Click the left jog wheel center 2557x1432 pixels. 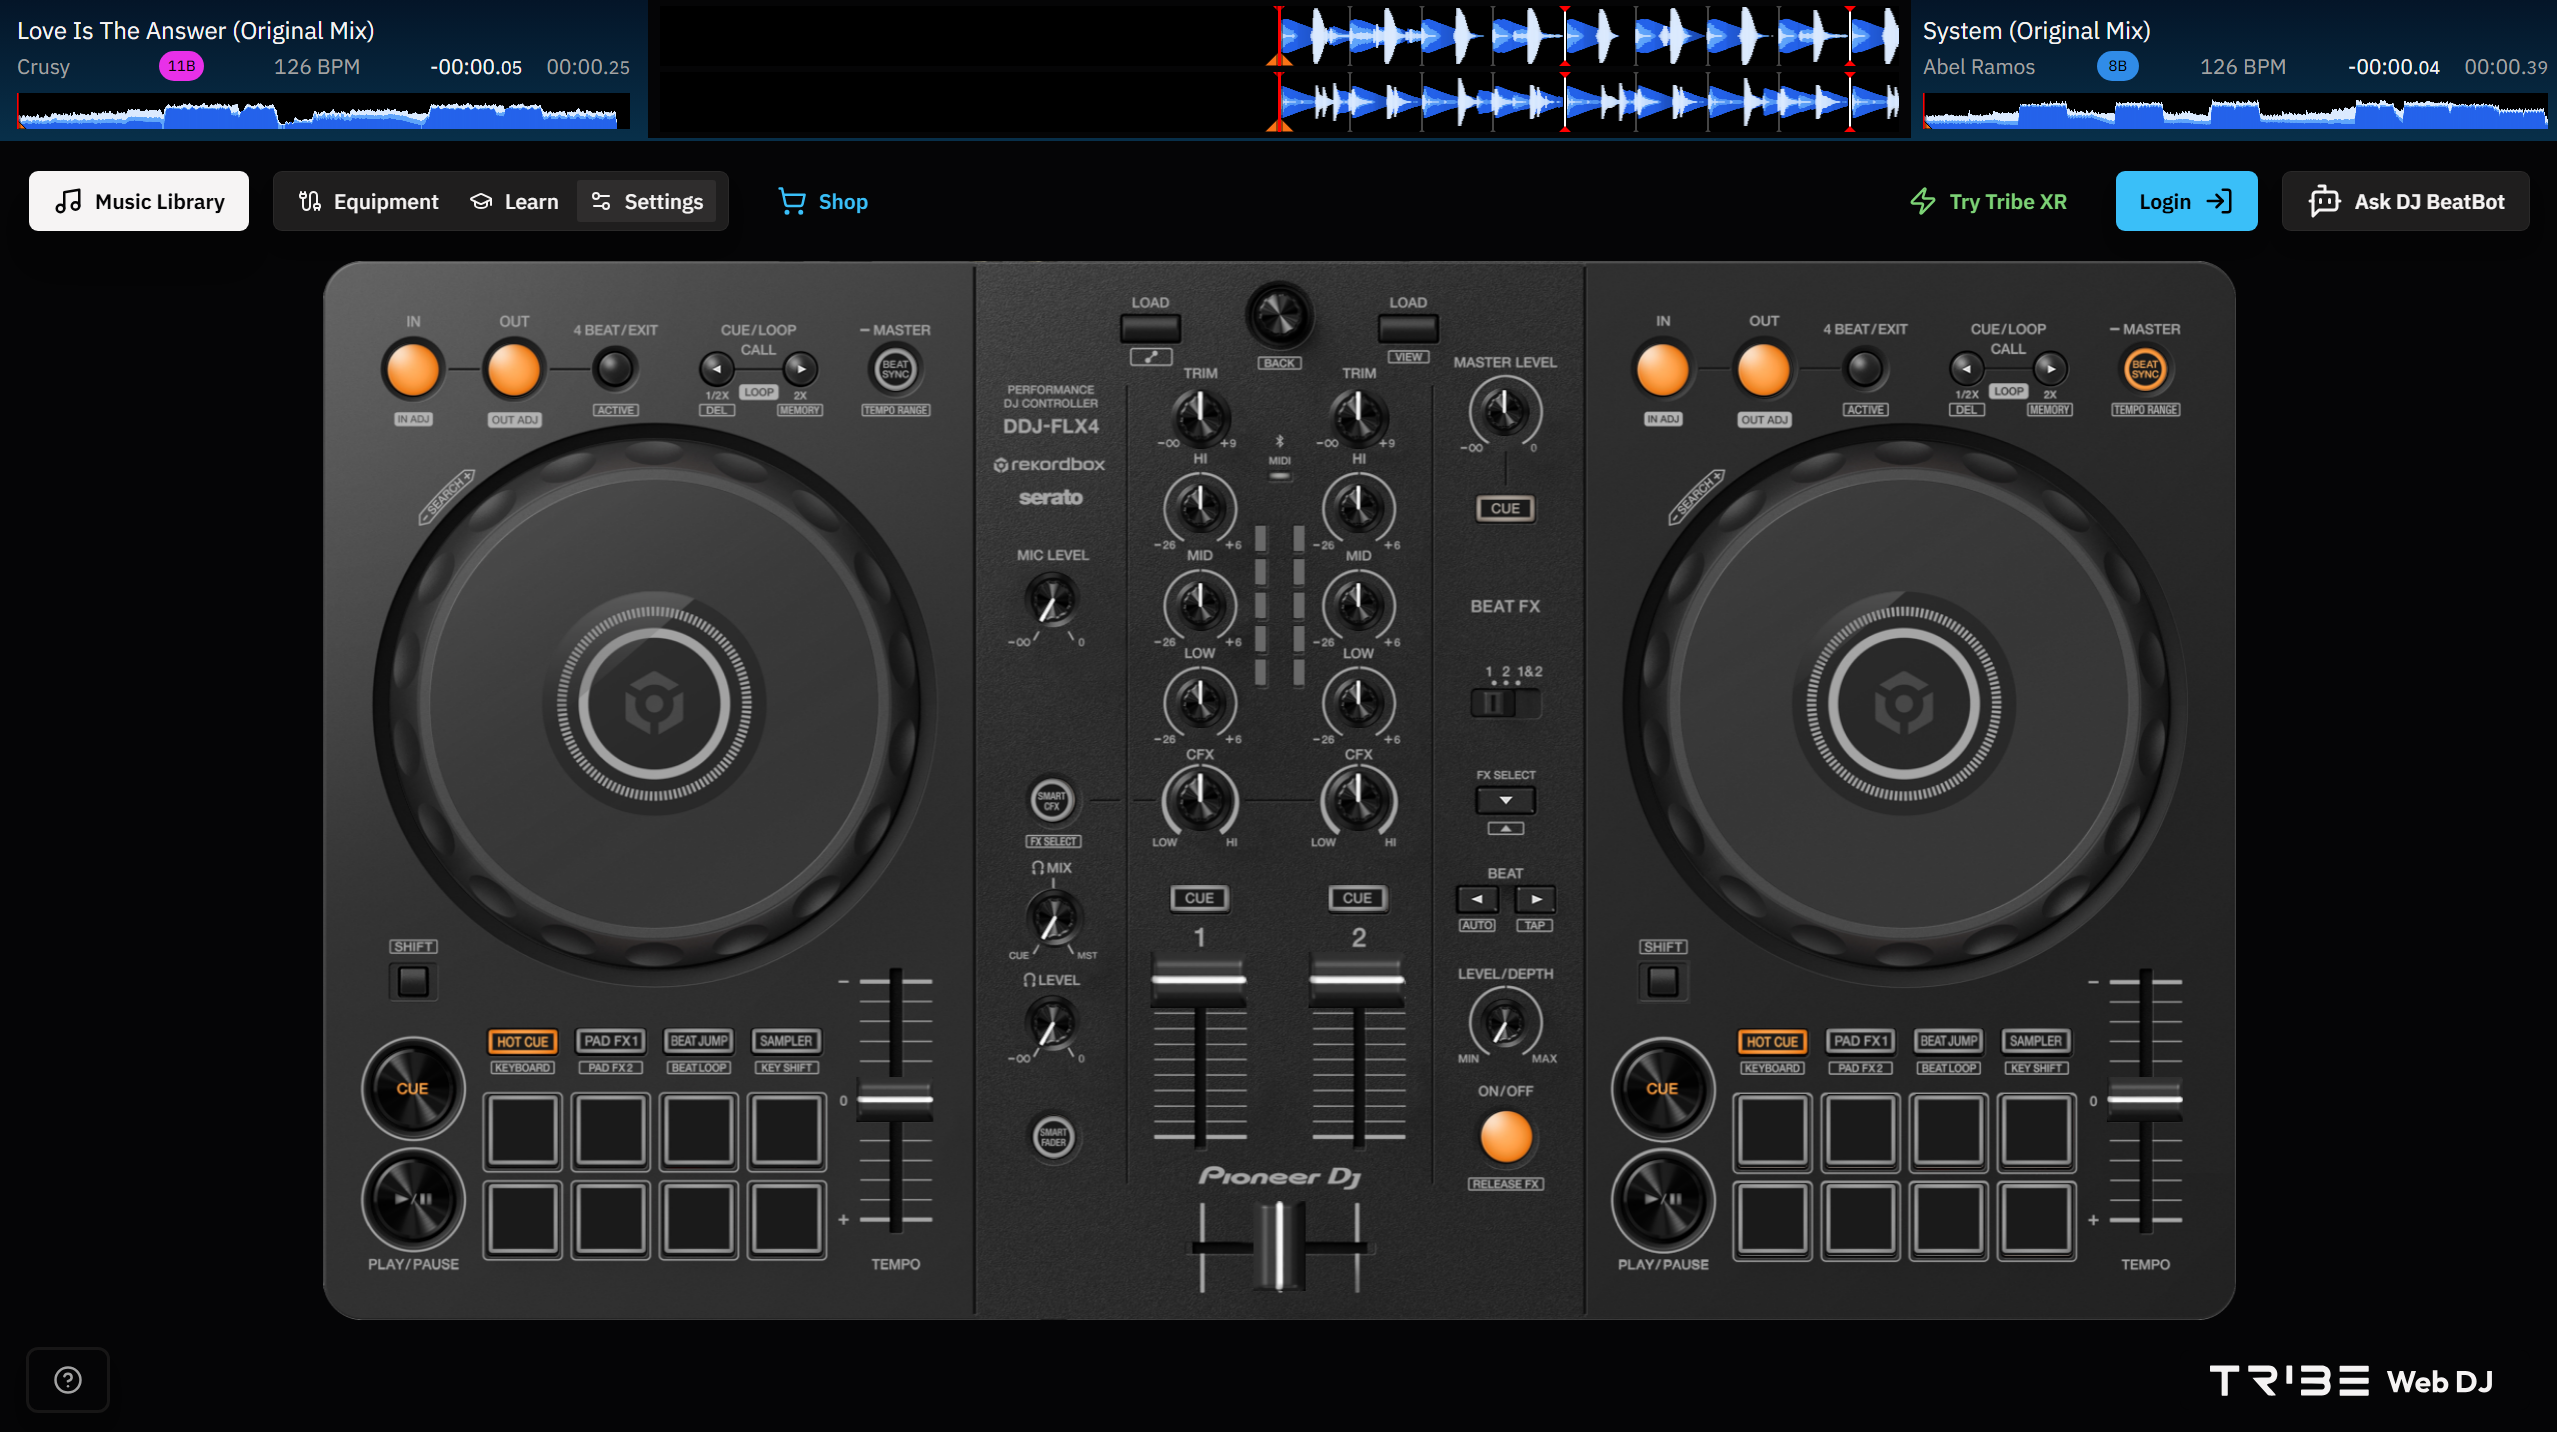[654, 704]
